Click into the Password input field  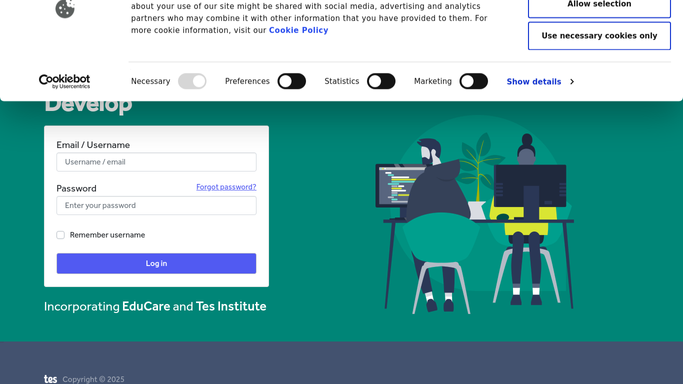(x=156, y=205)
